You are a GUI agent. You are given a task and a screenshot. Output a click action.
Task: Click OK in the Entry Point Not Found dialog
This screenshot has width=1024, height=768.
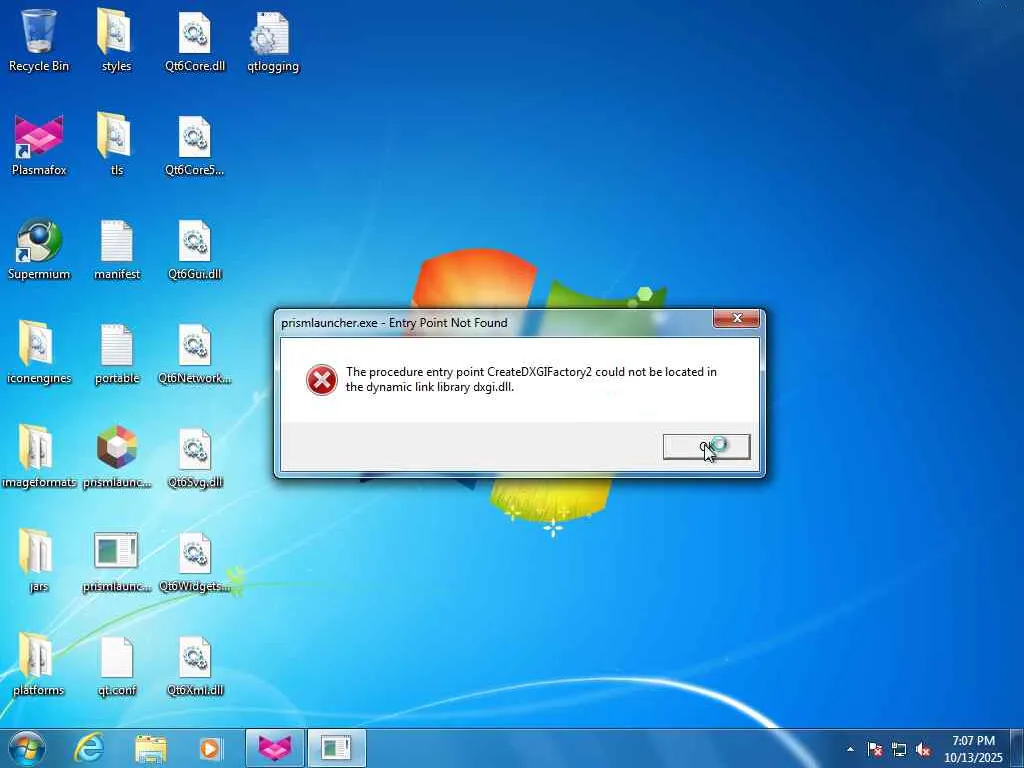706,447
